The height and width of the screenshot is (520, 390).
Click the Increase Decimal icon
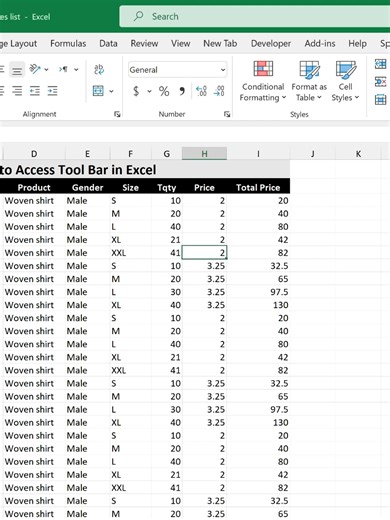201,91
